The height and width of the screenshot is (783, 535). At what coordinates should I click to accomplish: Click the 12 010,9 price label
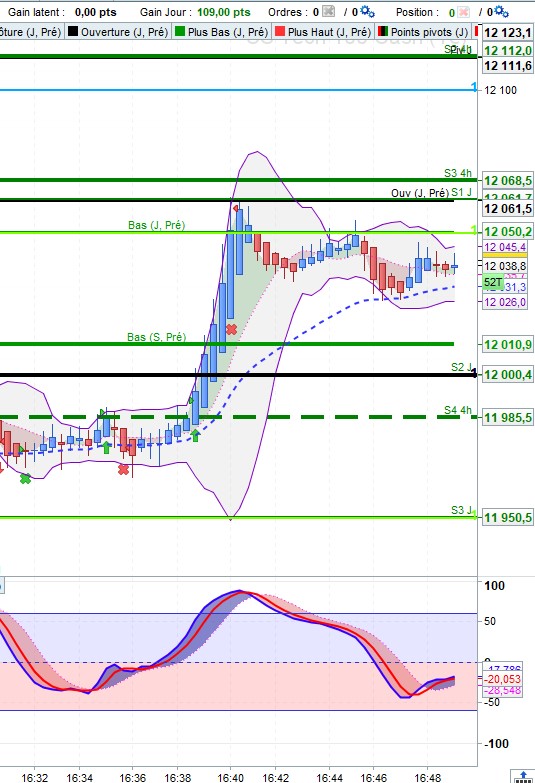click(x=508, y=344)
